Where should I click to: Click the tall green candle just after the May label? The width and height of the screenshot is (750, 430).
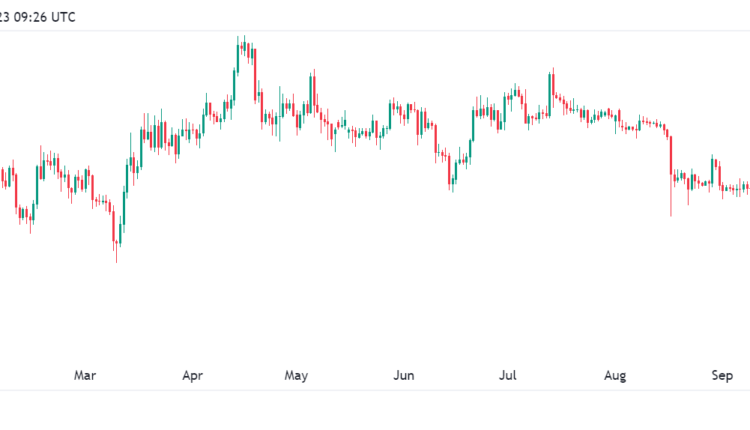click(x=312, y=92)
